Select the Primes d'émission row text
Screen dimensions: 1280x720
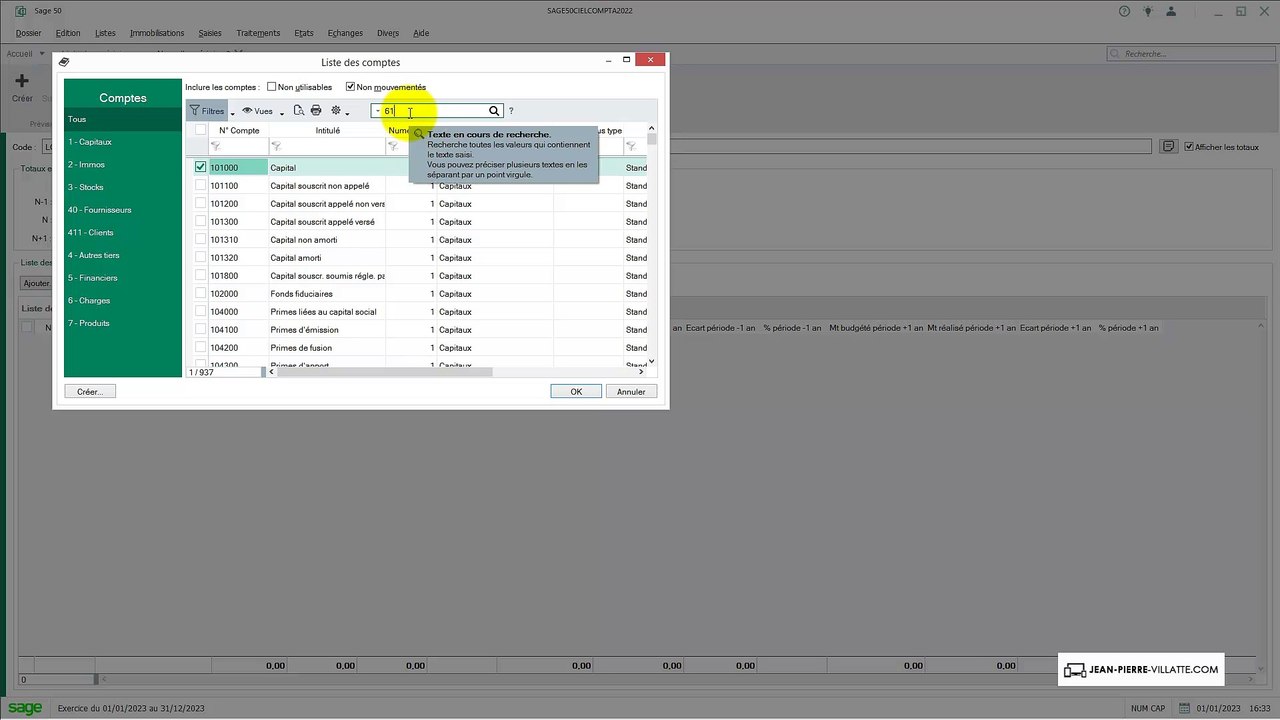pyautogui.click(x=304, y=329)
